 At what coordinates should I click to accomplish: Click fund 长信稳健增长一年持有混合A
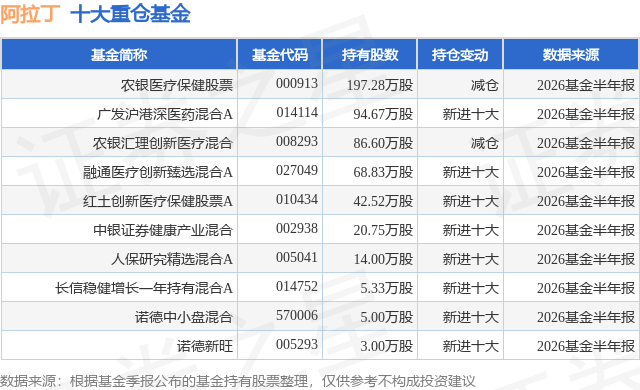144,288
